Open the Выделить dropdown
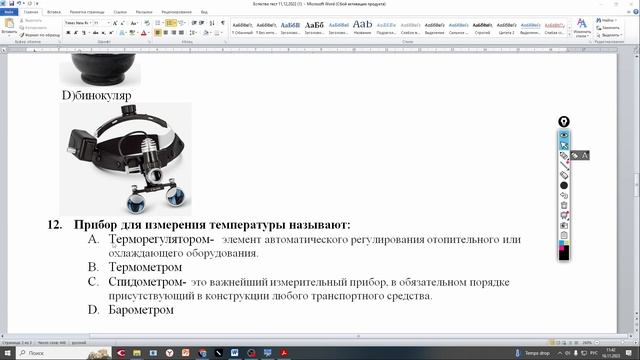Screen dimensions: 640x360 coord(609,35)
